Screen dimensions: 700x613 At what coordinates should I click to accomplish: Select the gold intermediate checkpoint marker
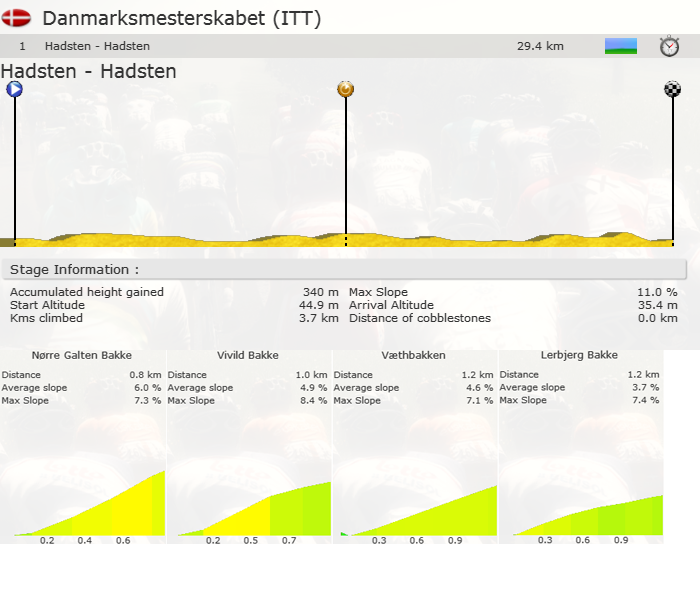click(346, 89)
